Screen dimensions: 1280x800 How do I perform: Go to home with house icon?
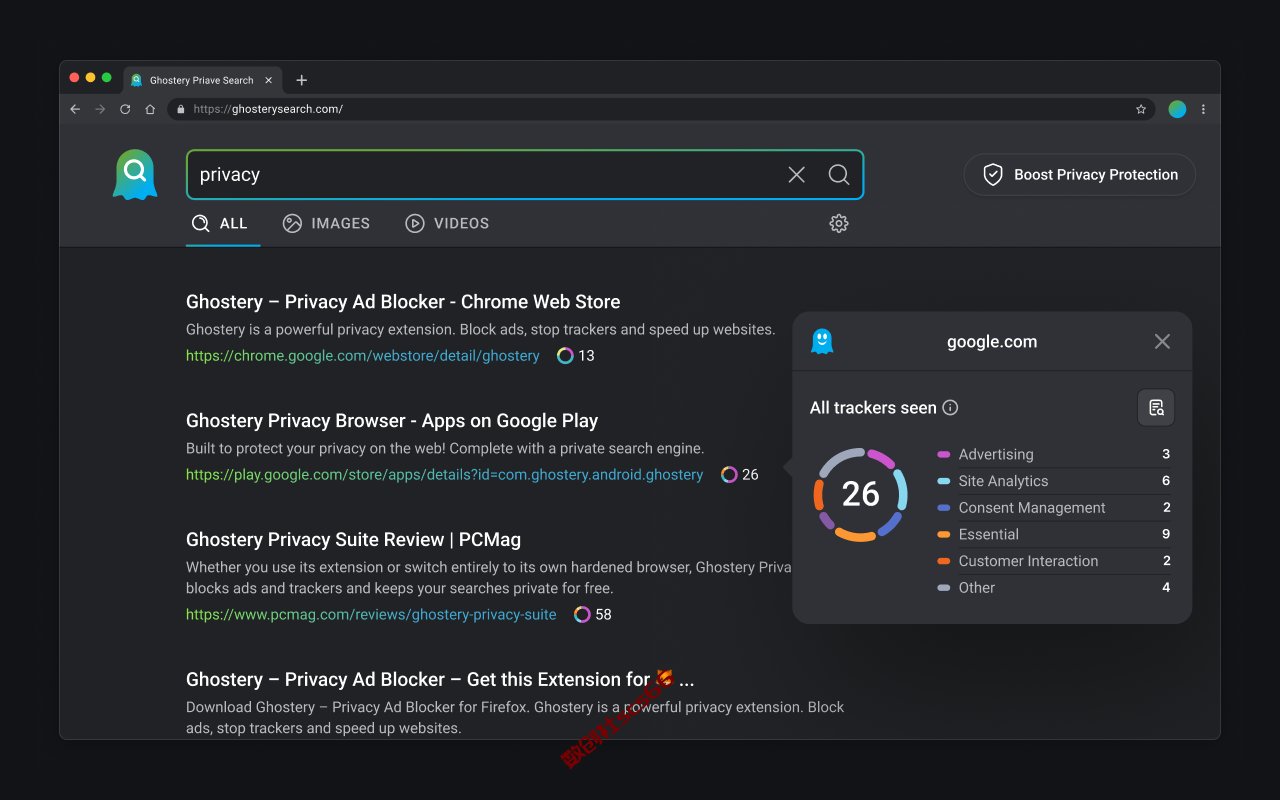pyautogui.click(x=150, y=109)
